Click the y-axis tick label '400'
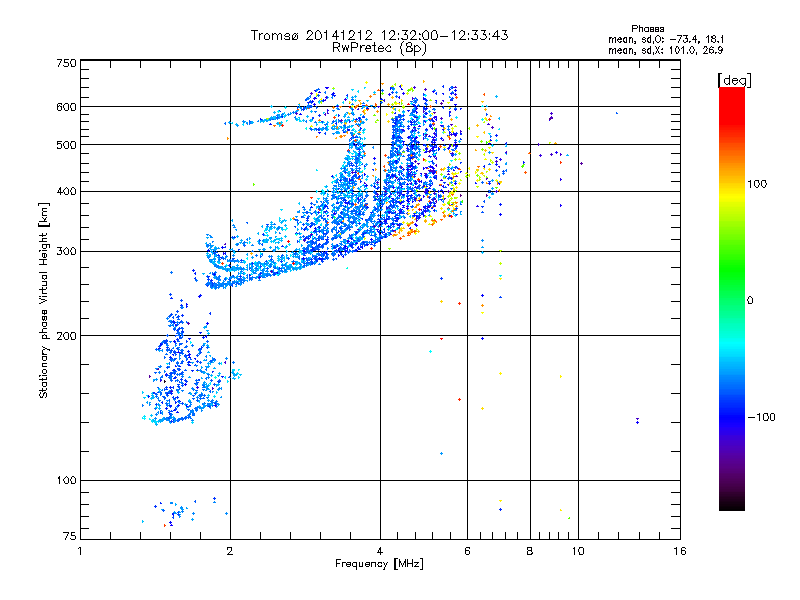Viewport: 800px width, 600px height. coord(67,191)
